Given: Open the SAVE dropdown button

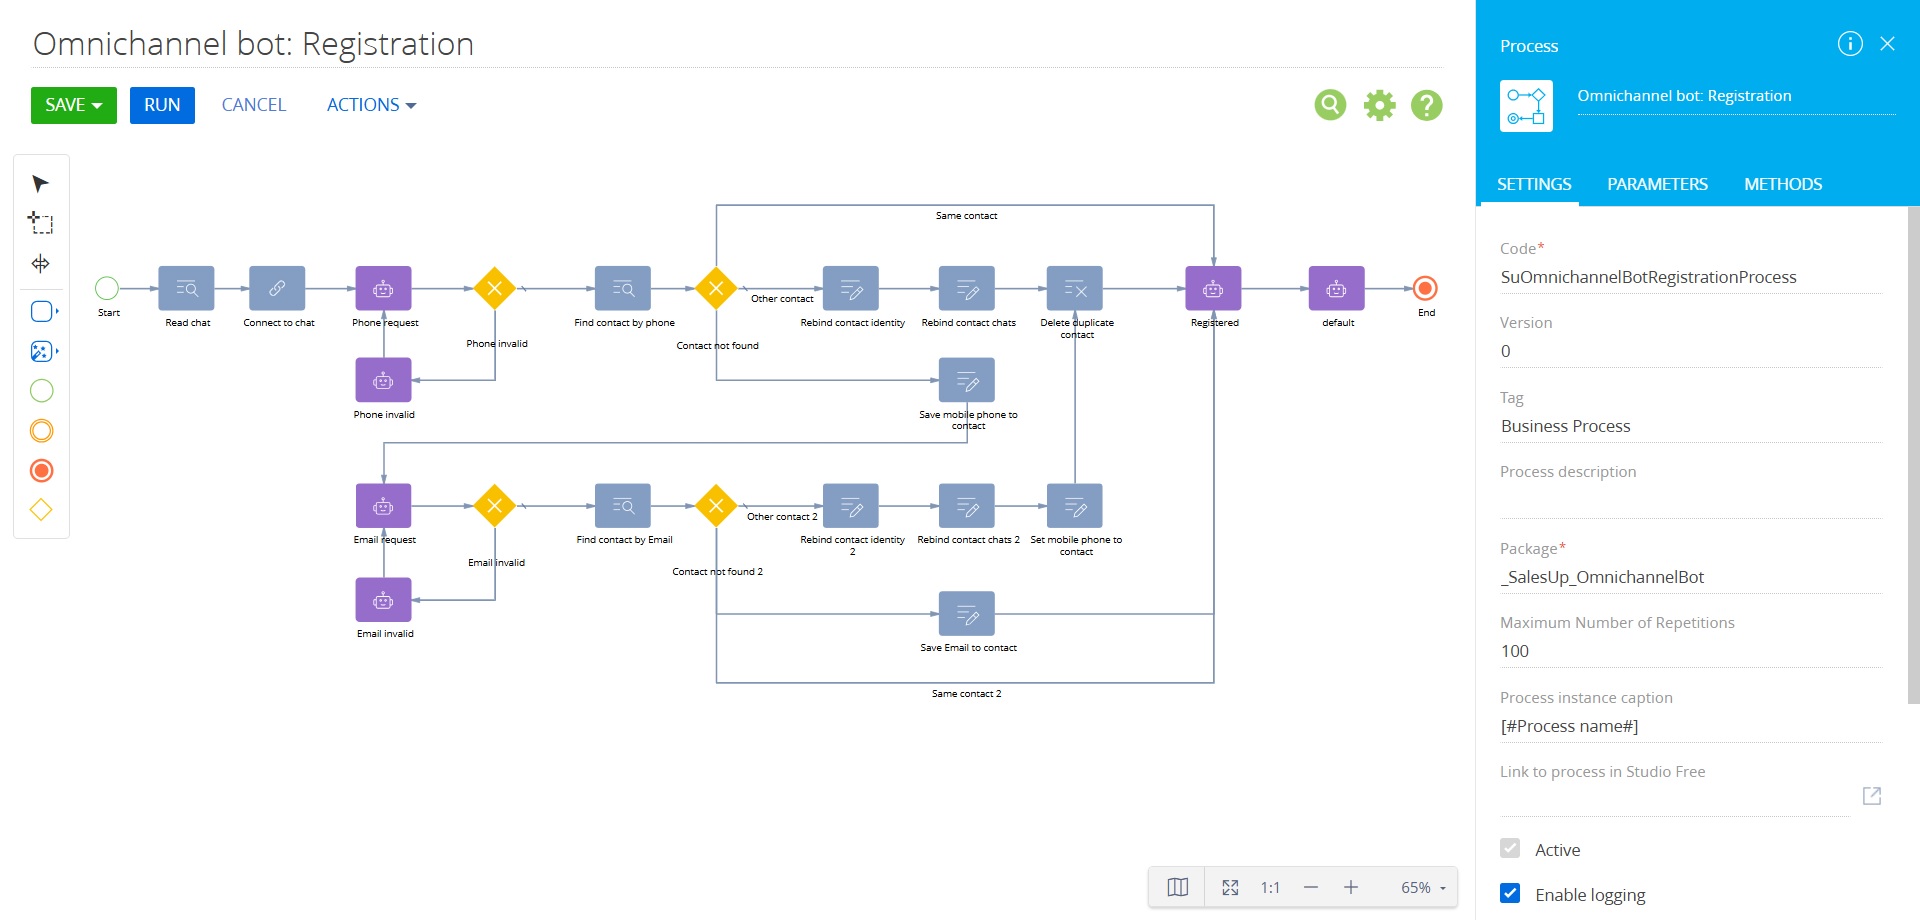Looking at the screenshot, I should tap(74, 105).
